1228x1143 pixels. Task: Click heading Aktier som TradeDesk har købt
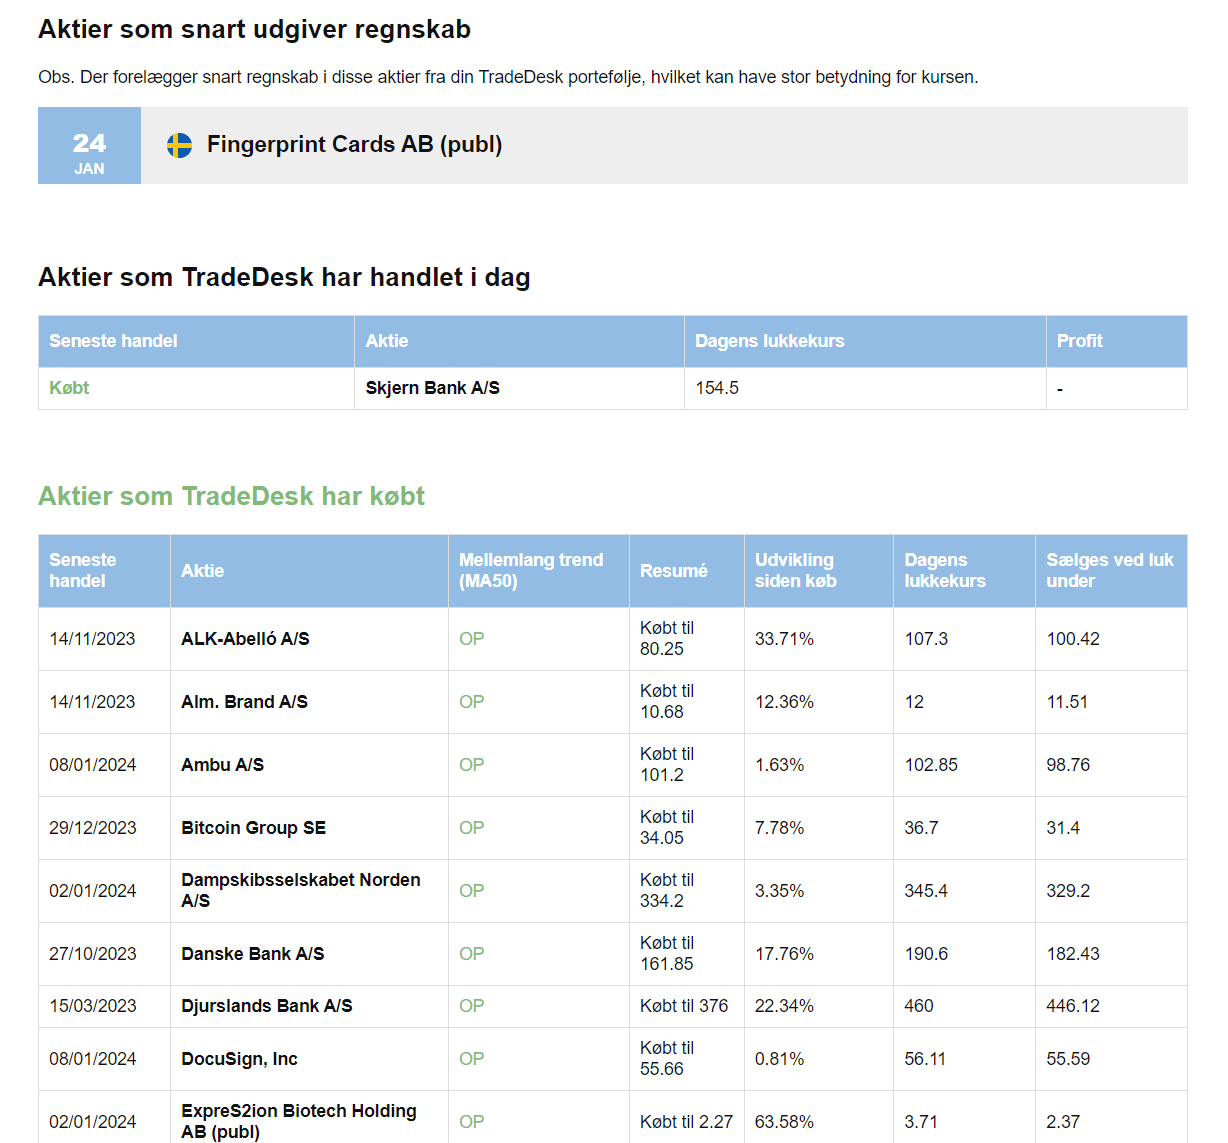click(x=231, y=496)
